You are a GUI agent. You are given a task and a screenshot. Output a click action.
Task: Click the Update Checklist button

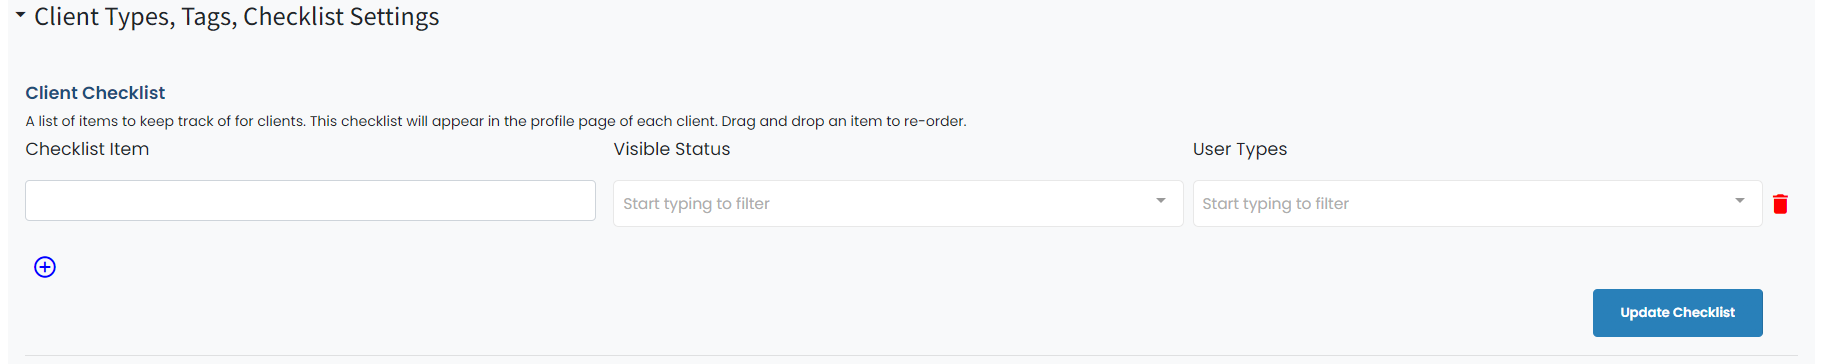[1677, 313]
